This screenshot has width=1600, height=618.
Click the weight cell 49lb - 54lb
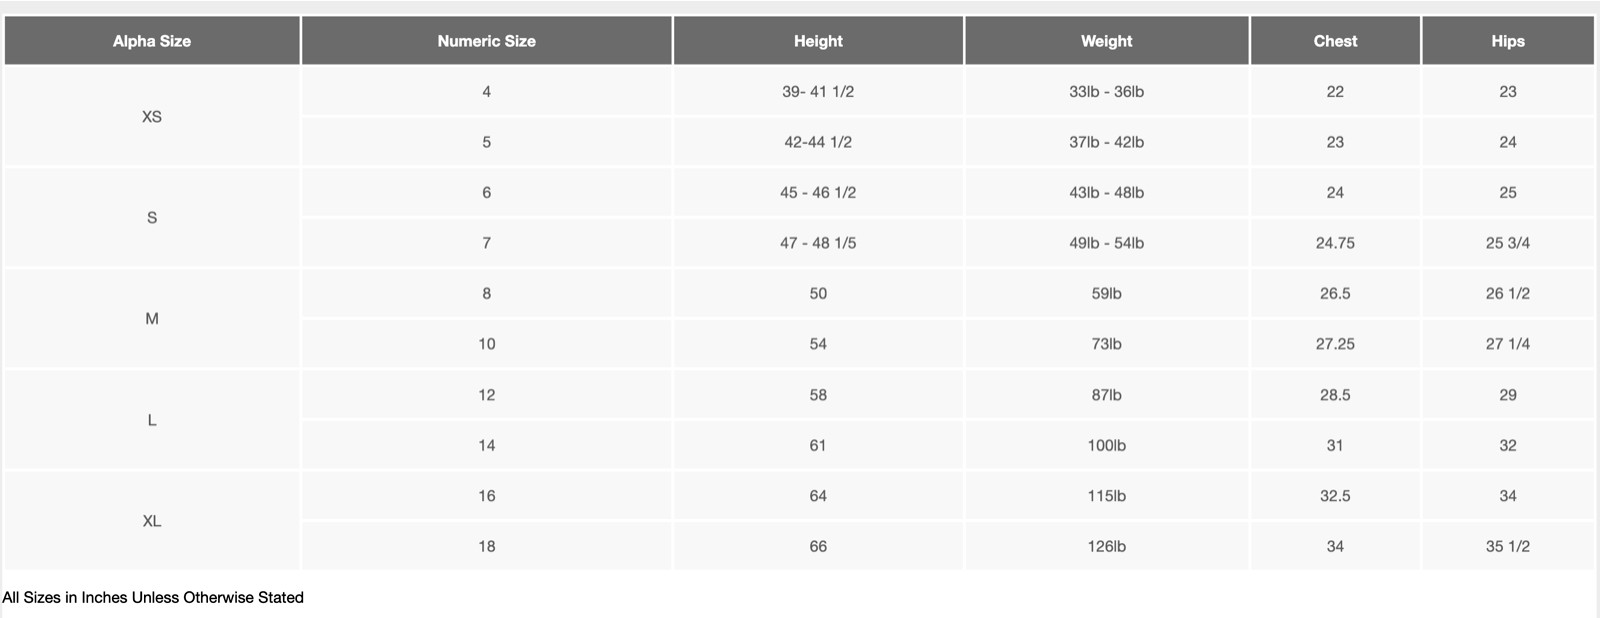coord(1106,243)
